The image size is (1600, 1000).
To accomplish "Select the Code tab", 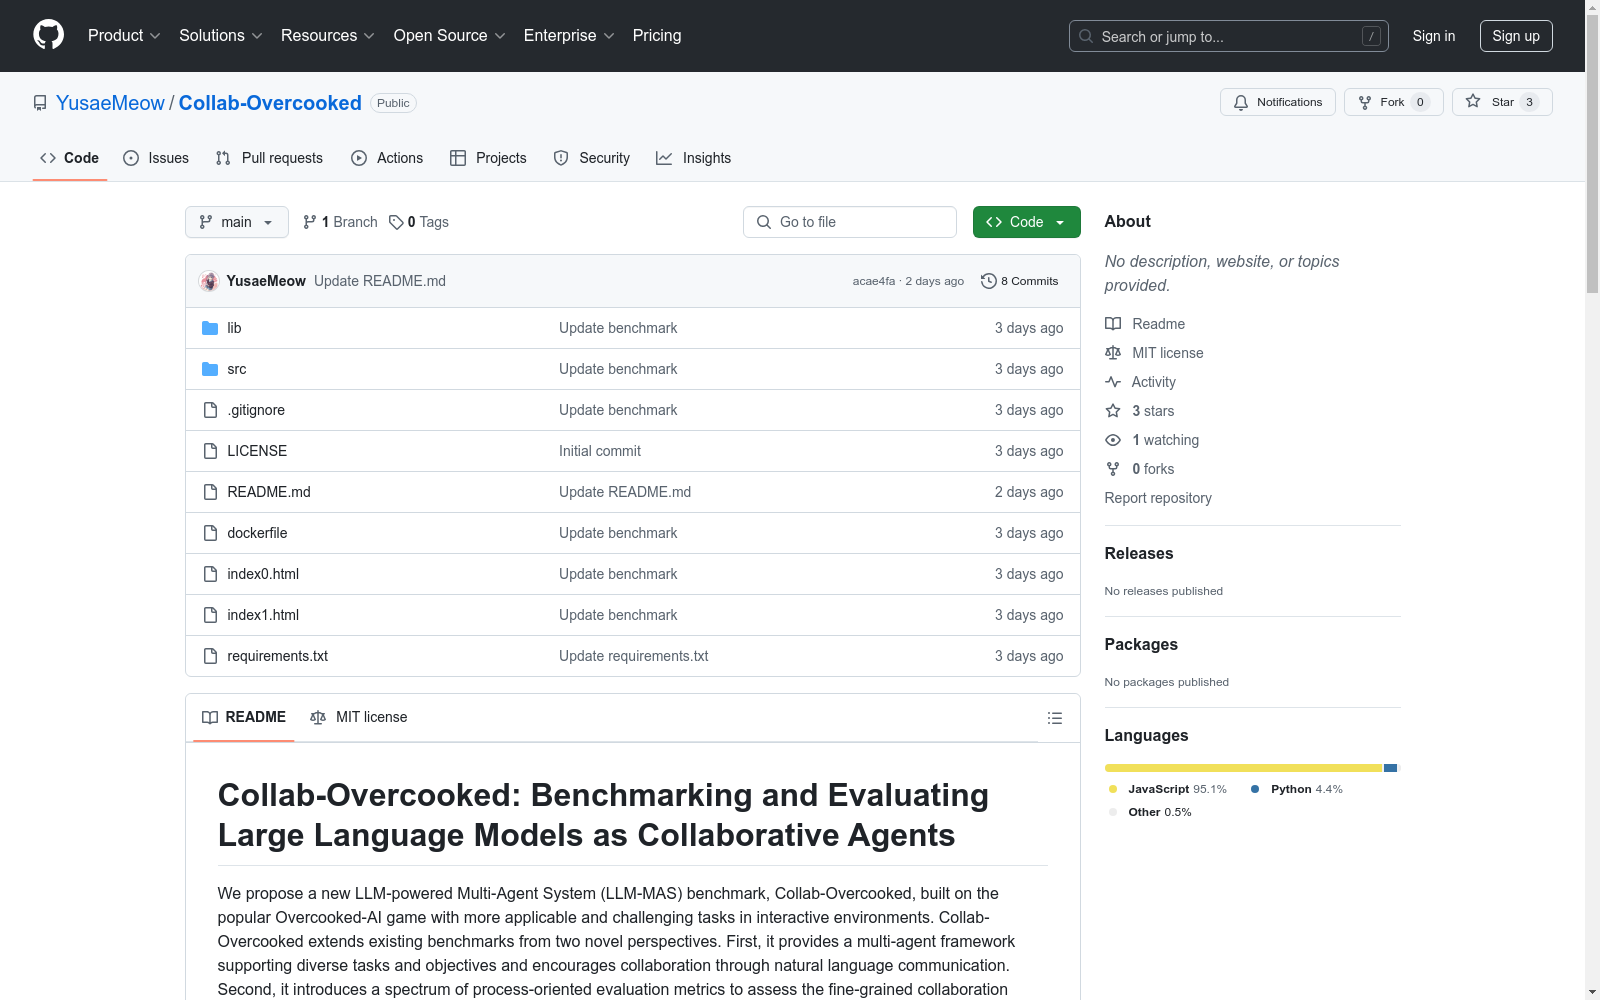I will point(70,158).
